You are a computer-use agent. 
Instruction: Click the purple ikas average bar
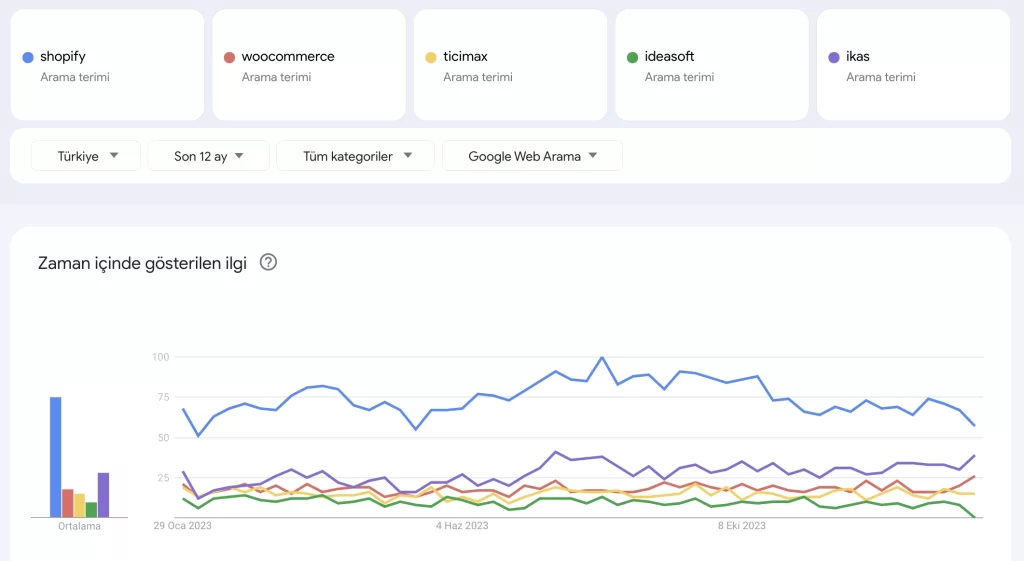coord(103,495)
